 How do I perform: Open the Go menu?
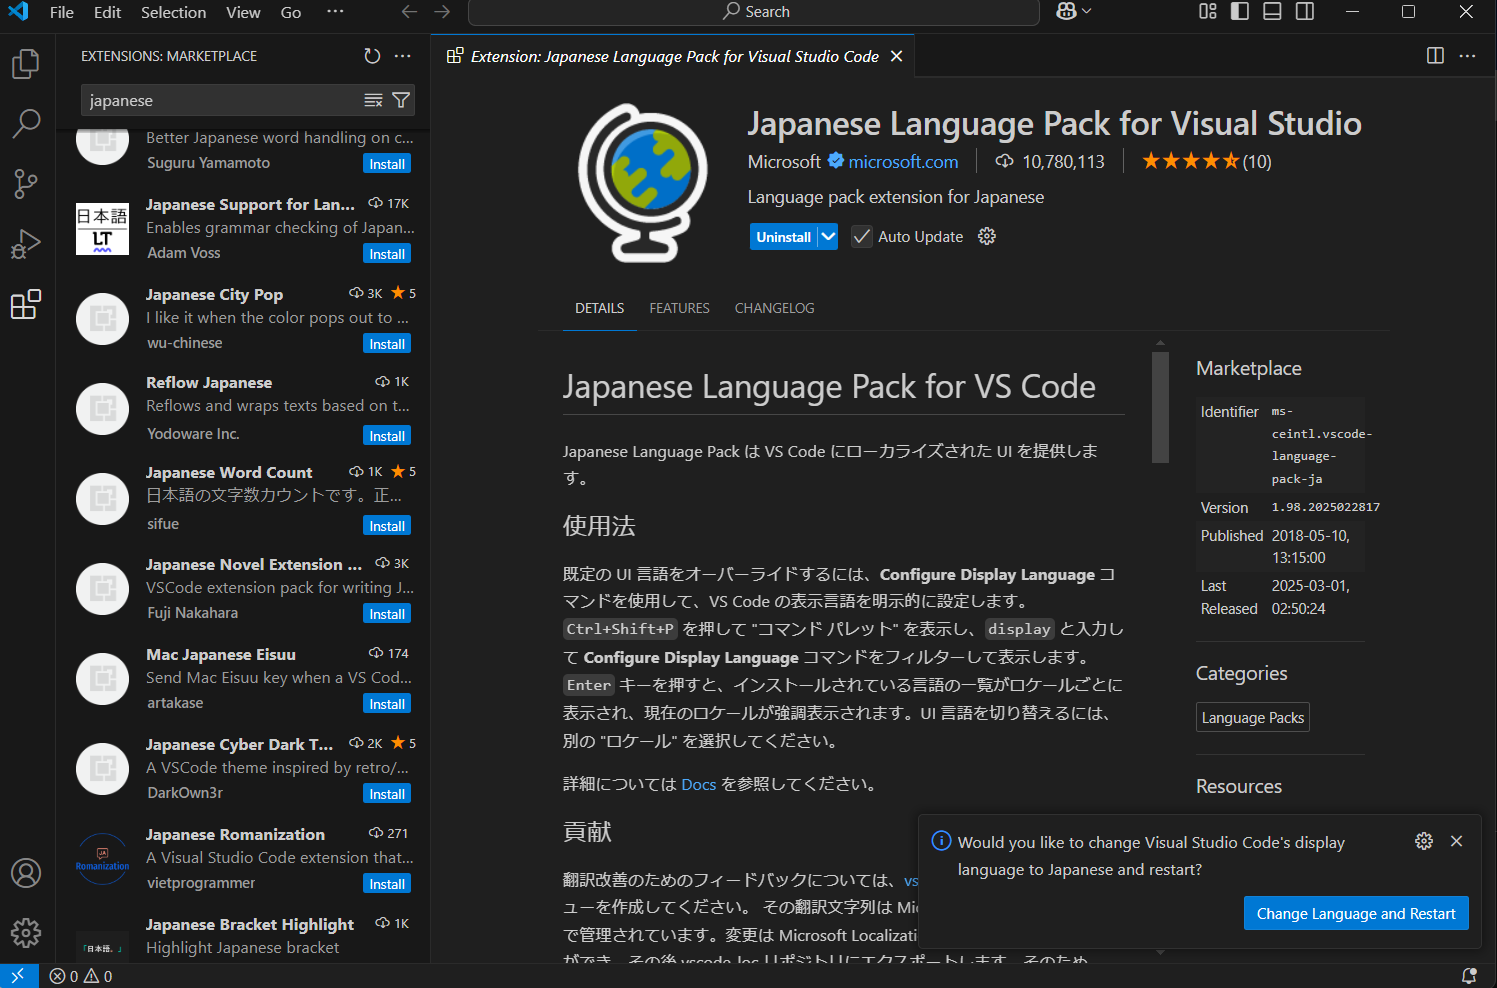(291, 12)
